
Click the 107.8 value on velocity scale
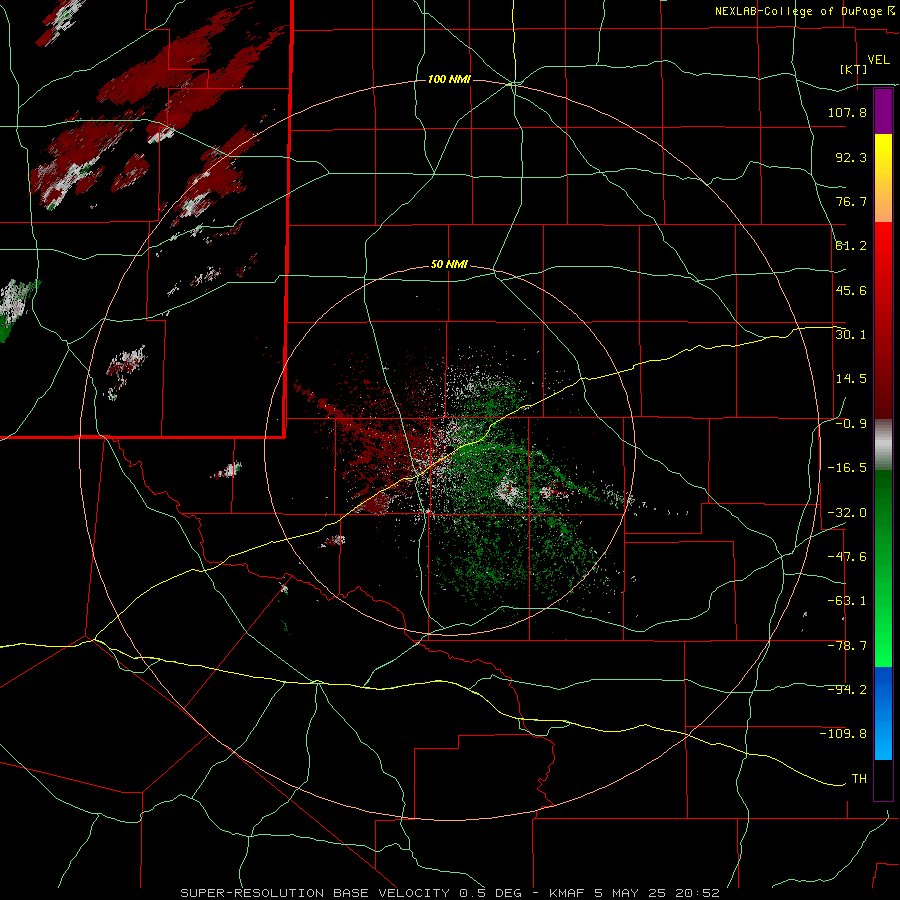tap(847, 112)
